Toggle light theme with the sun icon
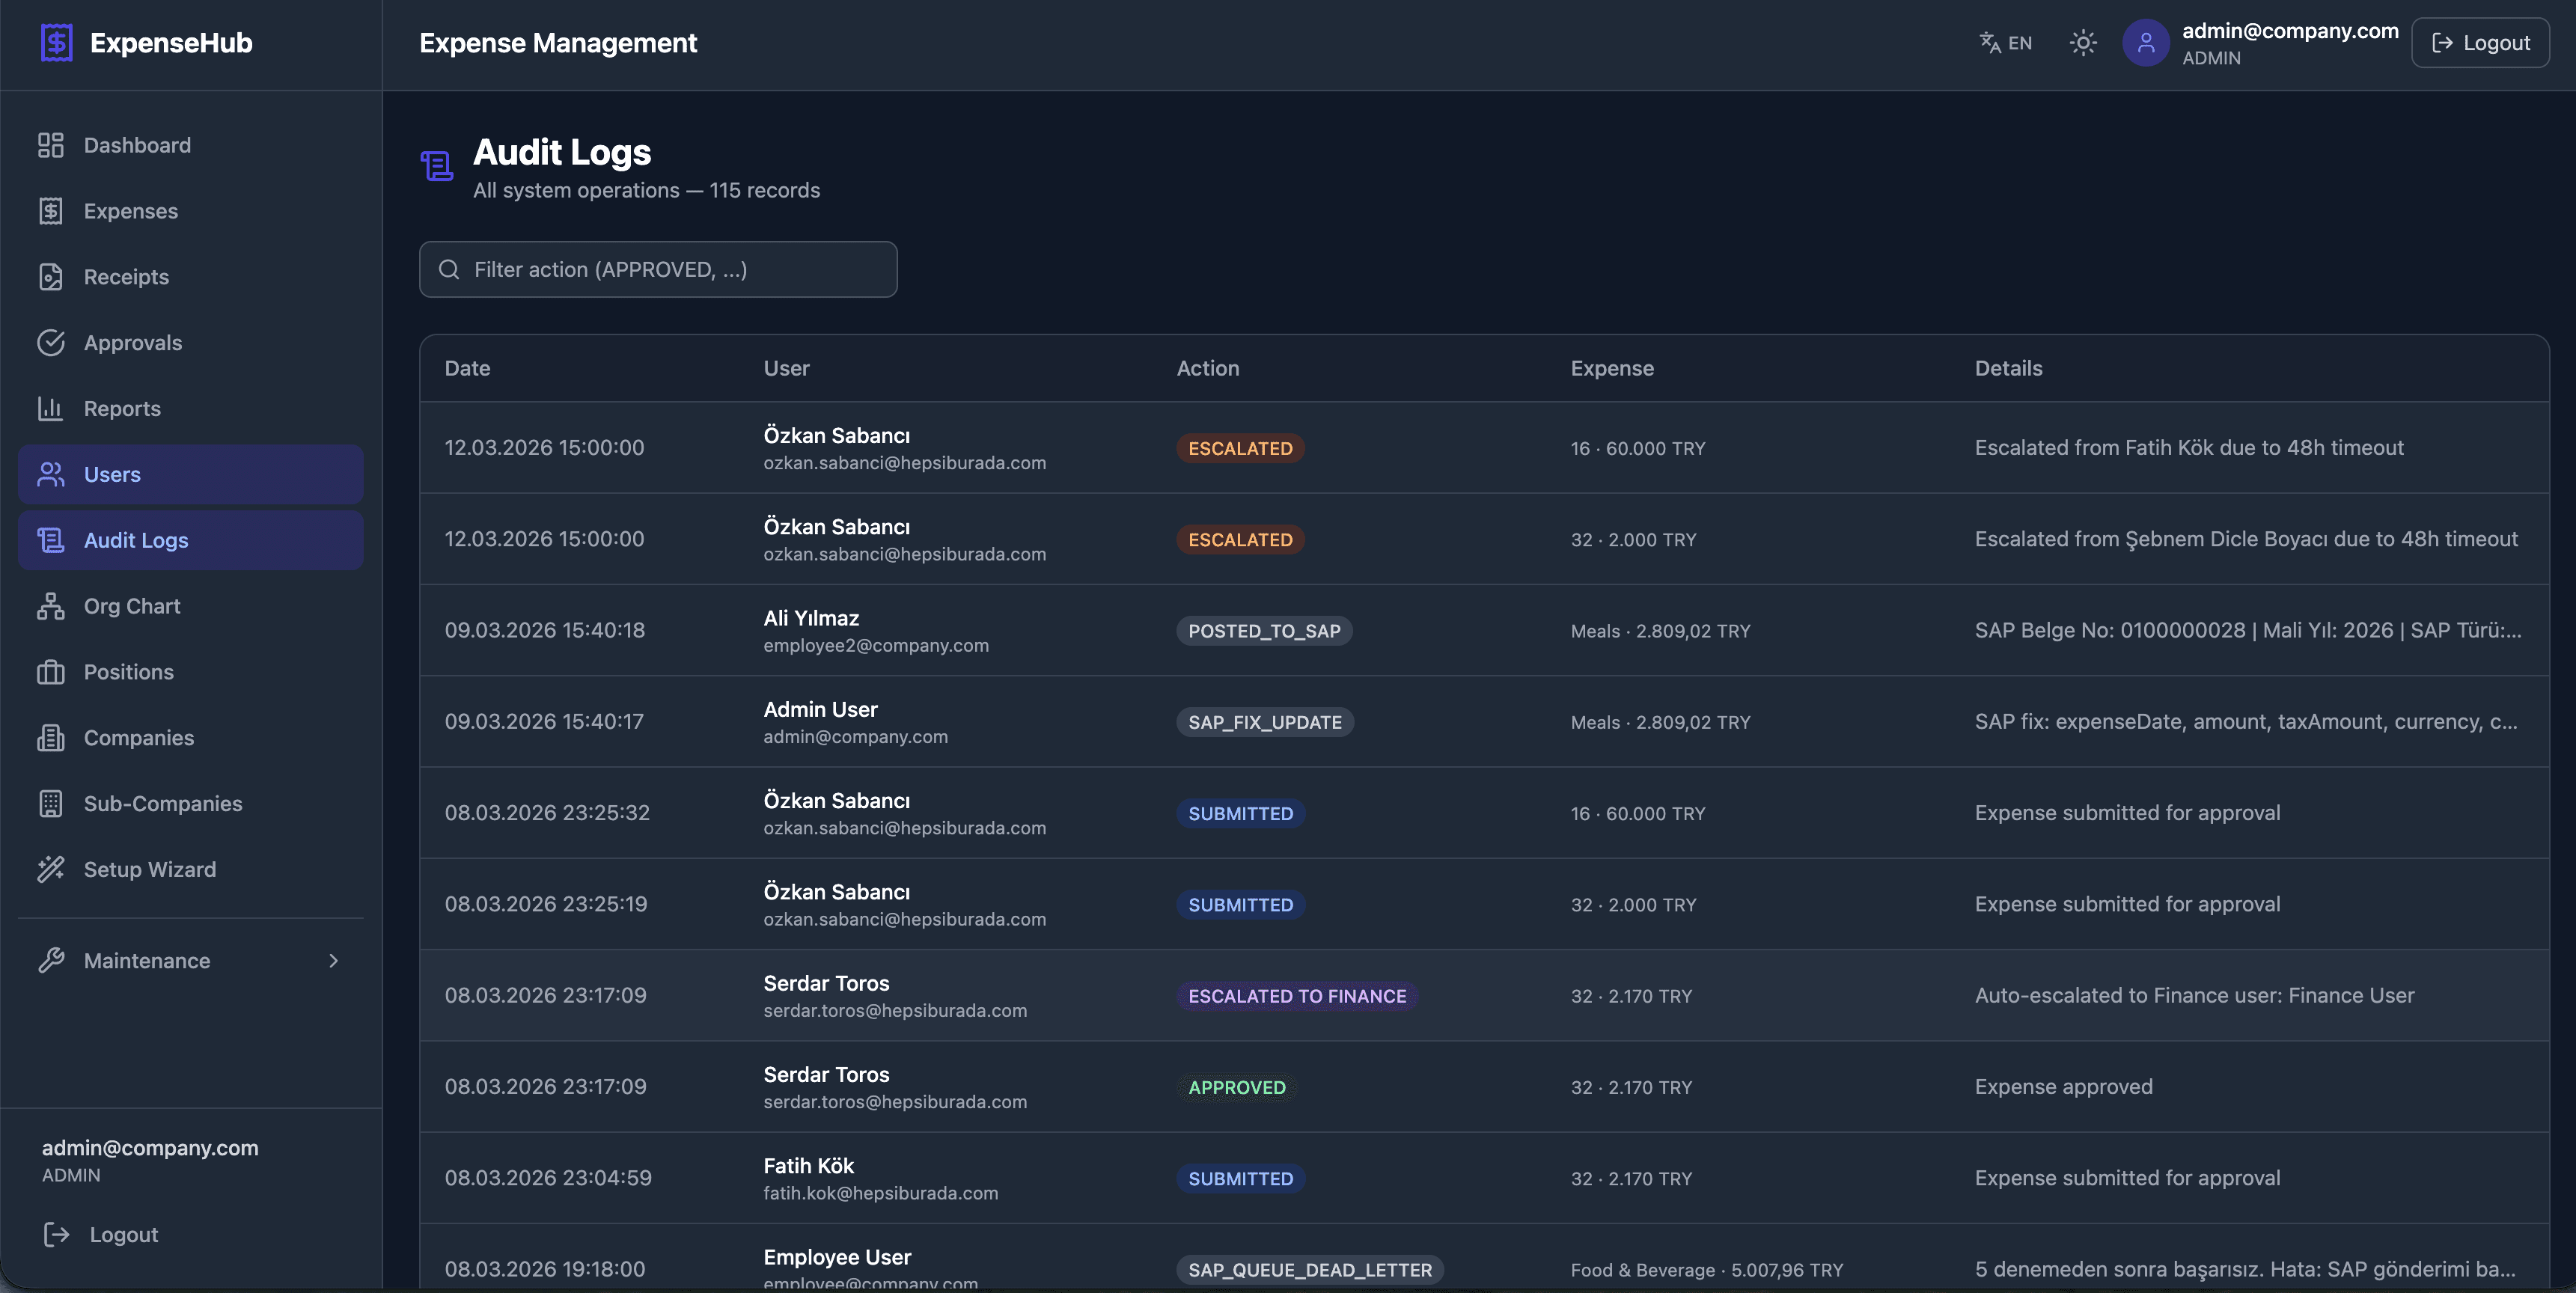 (x=2083, y=43)
